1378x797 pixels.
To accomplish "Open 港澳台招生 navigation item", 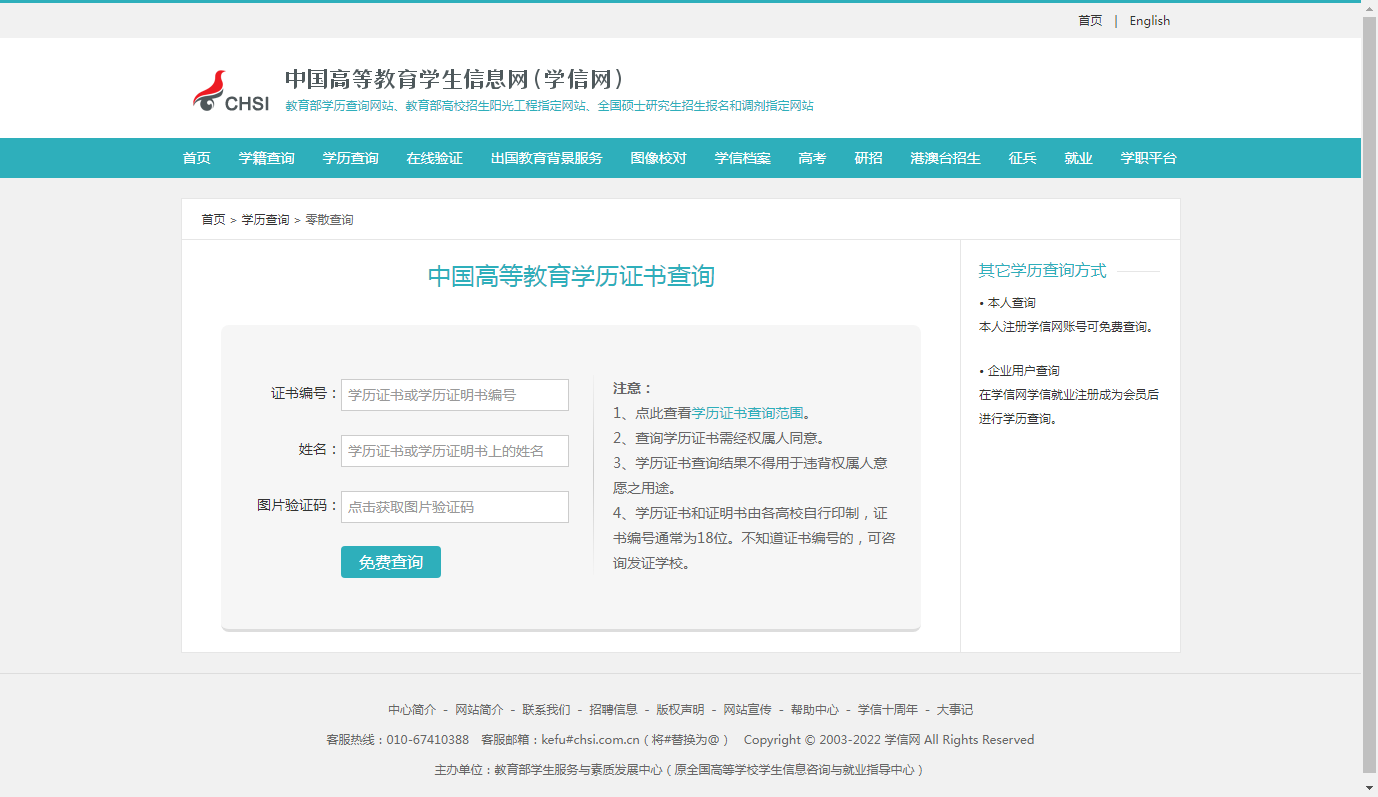I will tap(946, 158).
